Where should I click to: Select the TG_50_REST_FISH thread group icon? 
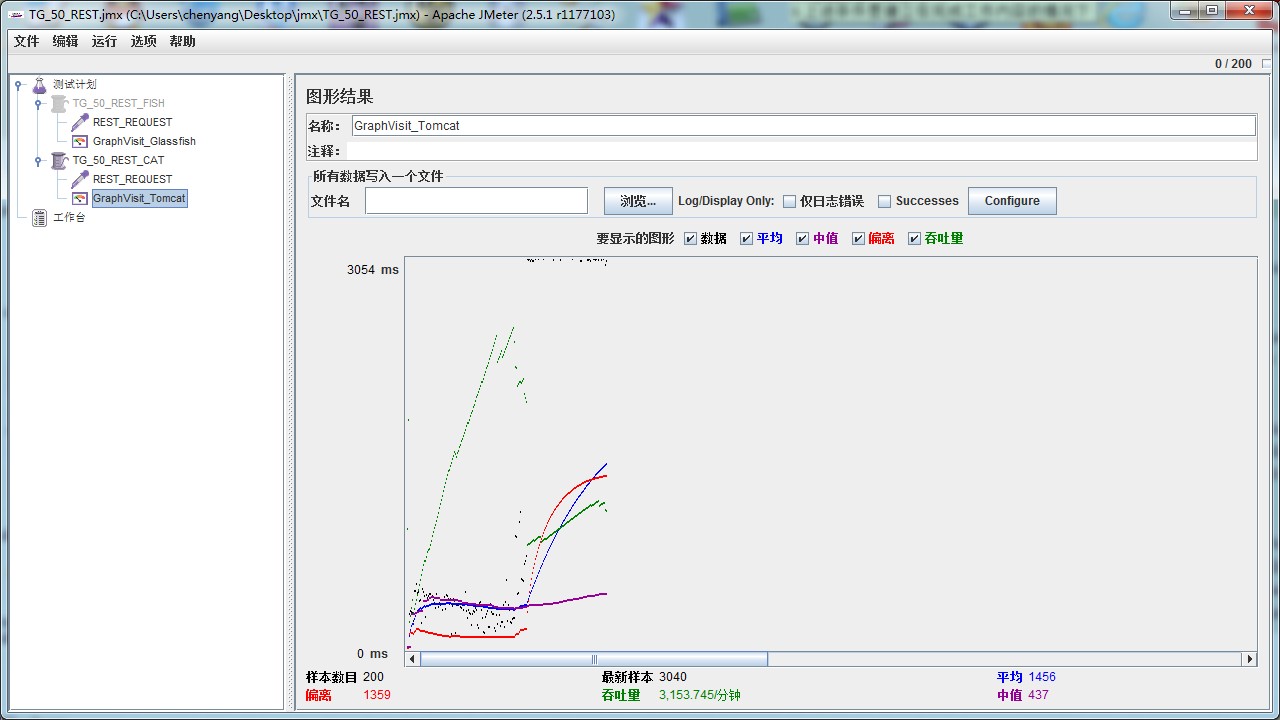click(x=57, y=103)
